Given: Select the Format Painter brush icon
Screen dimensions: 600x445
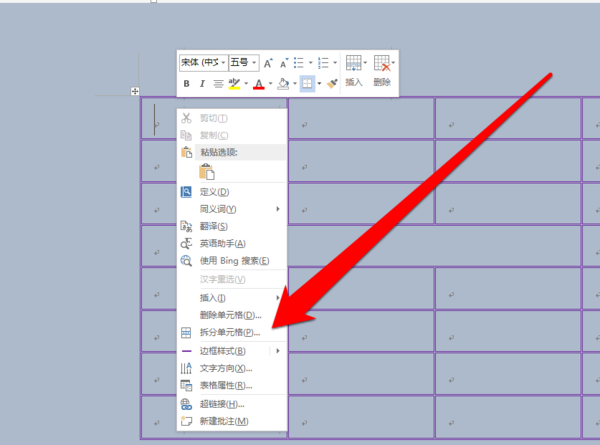Looking at the screenshot, I should coord(332,83).
